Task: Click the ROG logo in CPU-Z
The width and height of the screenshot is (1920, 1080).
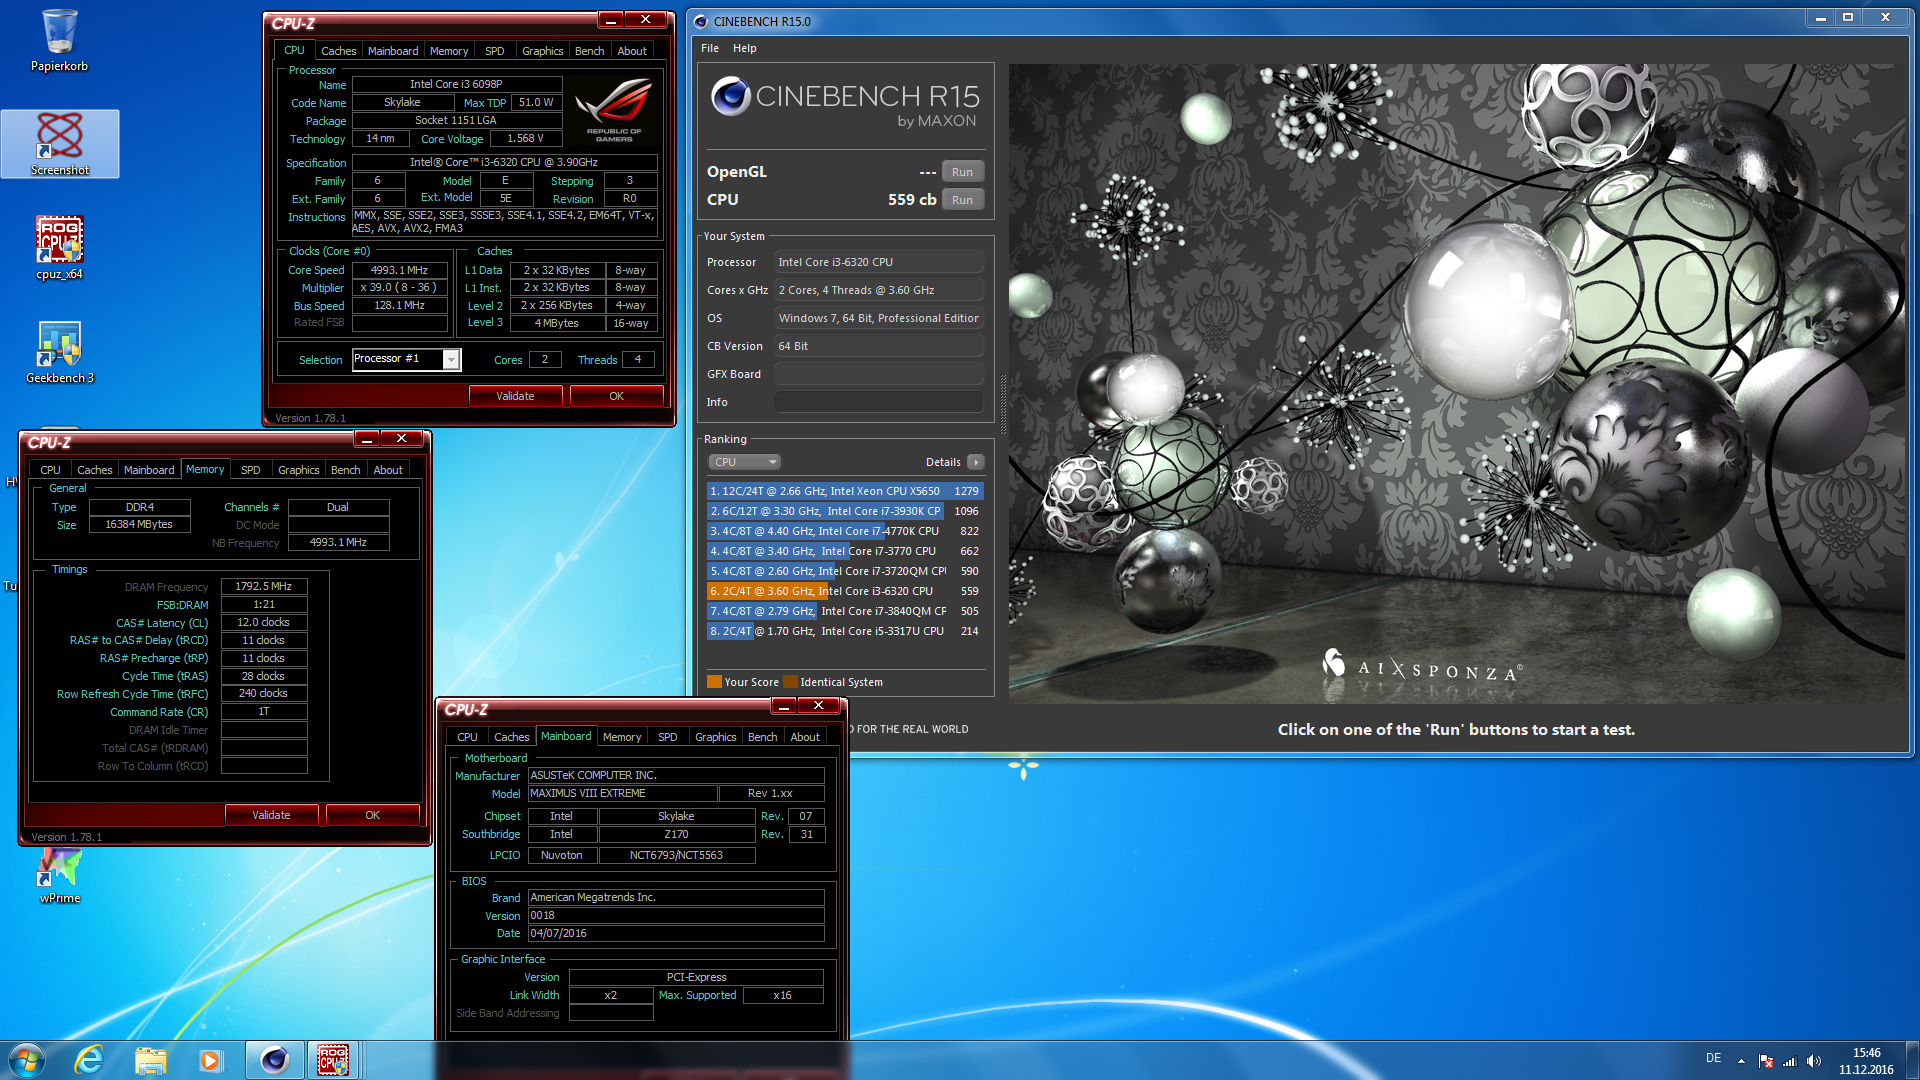Action: point(614,108)
